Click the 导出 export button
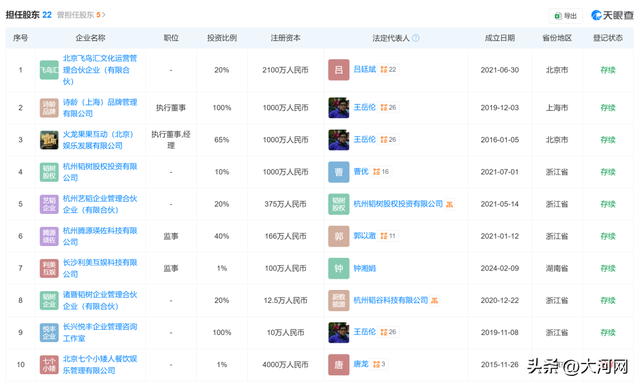This screenshot has height=386, width=640. tap(565, 16)
